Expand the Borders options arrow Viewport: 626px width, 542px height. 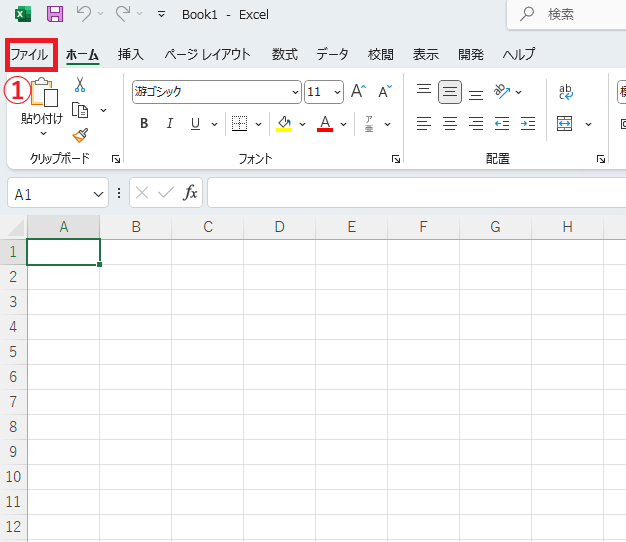(258, 125)
